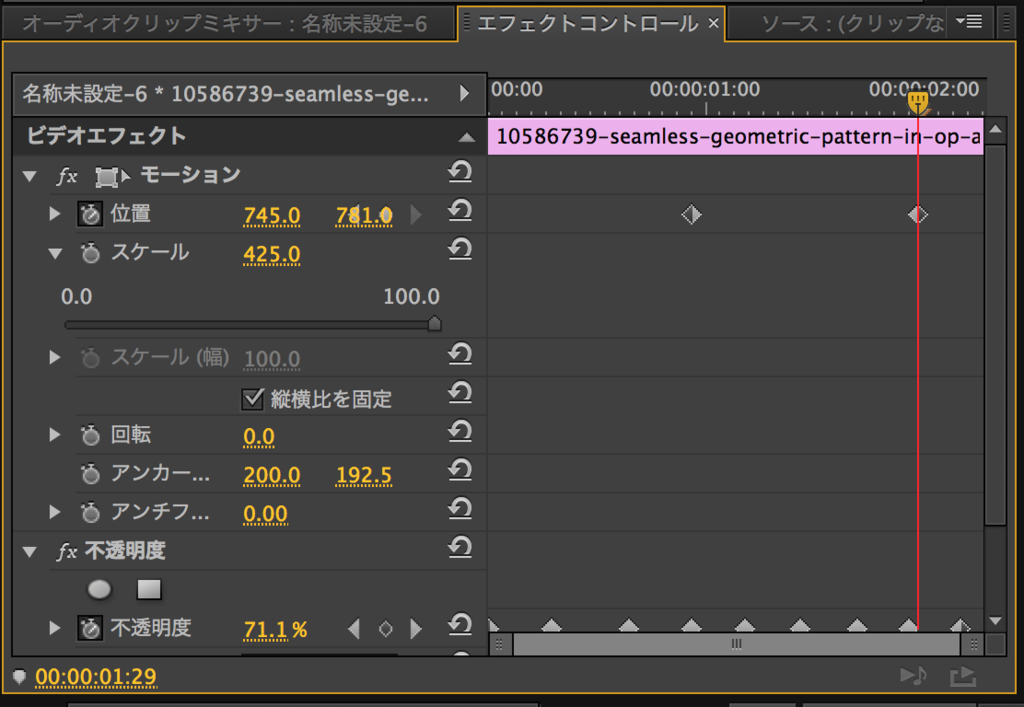Viewport: 1024px width, 707px height.
Task: Reset the 不透明度 effect header
Action: point(460,547)
